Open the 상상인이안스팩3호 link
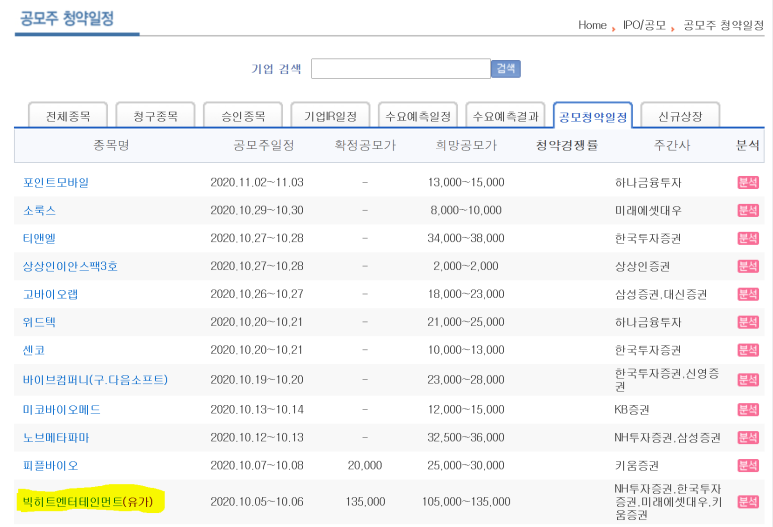Screen dimensions: 773x527 click(x=70, y=266)
